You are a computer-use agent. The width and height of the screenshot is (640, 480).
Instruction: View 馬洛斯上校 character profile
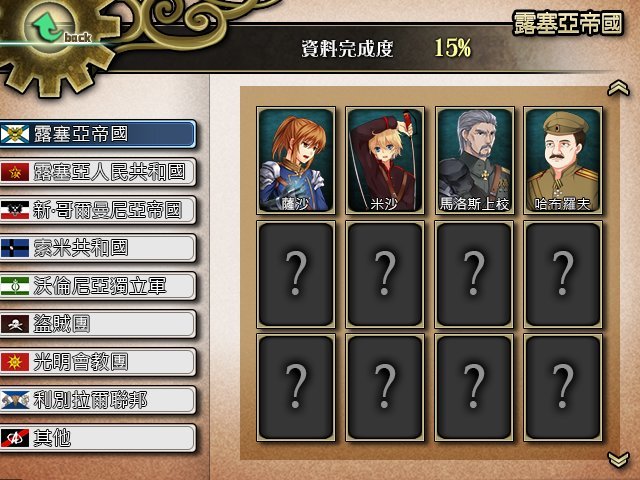(x=474, y=160)
